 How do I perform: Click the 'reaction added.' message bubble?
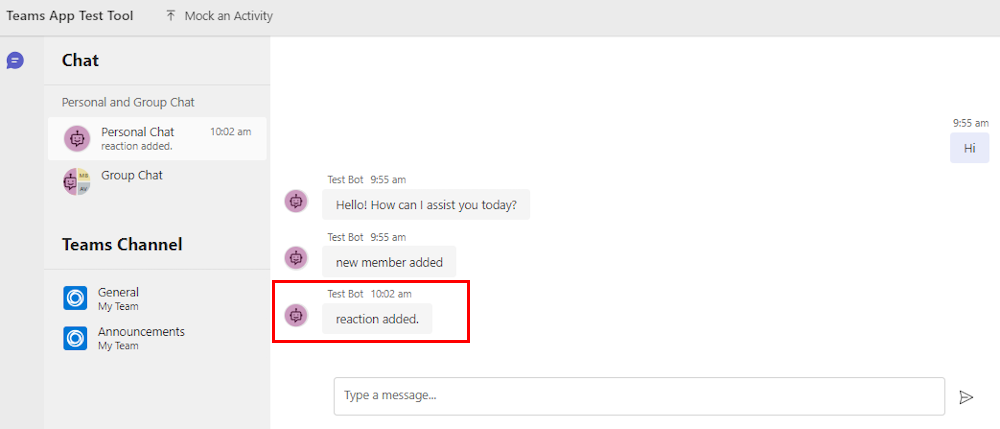(x=377, y=319)
